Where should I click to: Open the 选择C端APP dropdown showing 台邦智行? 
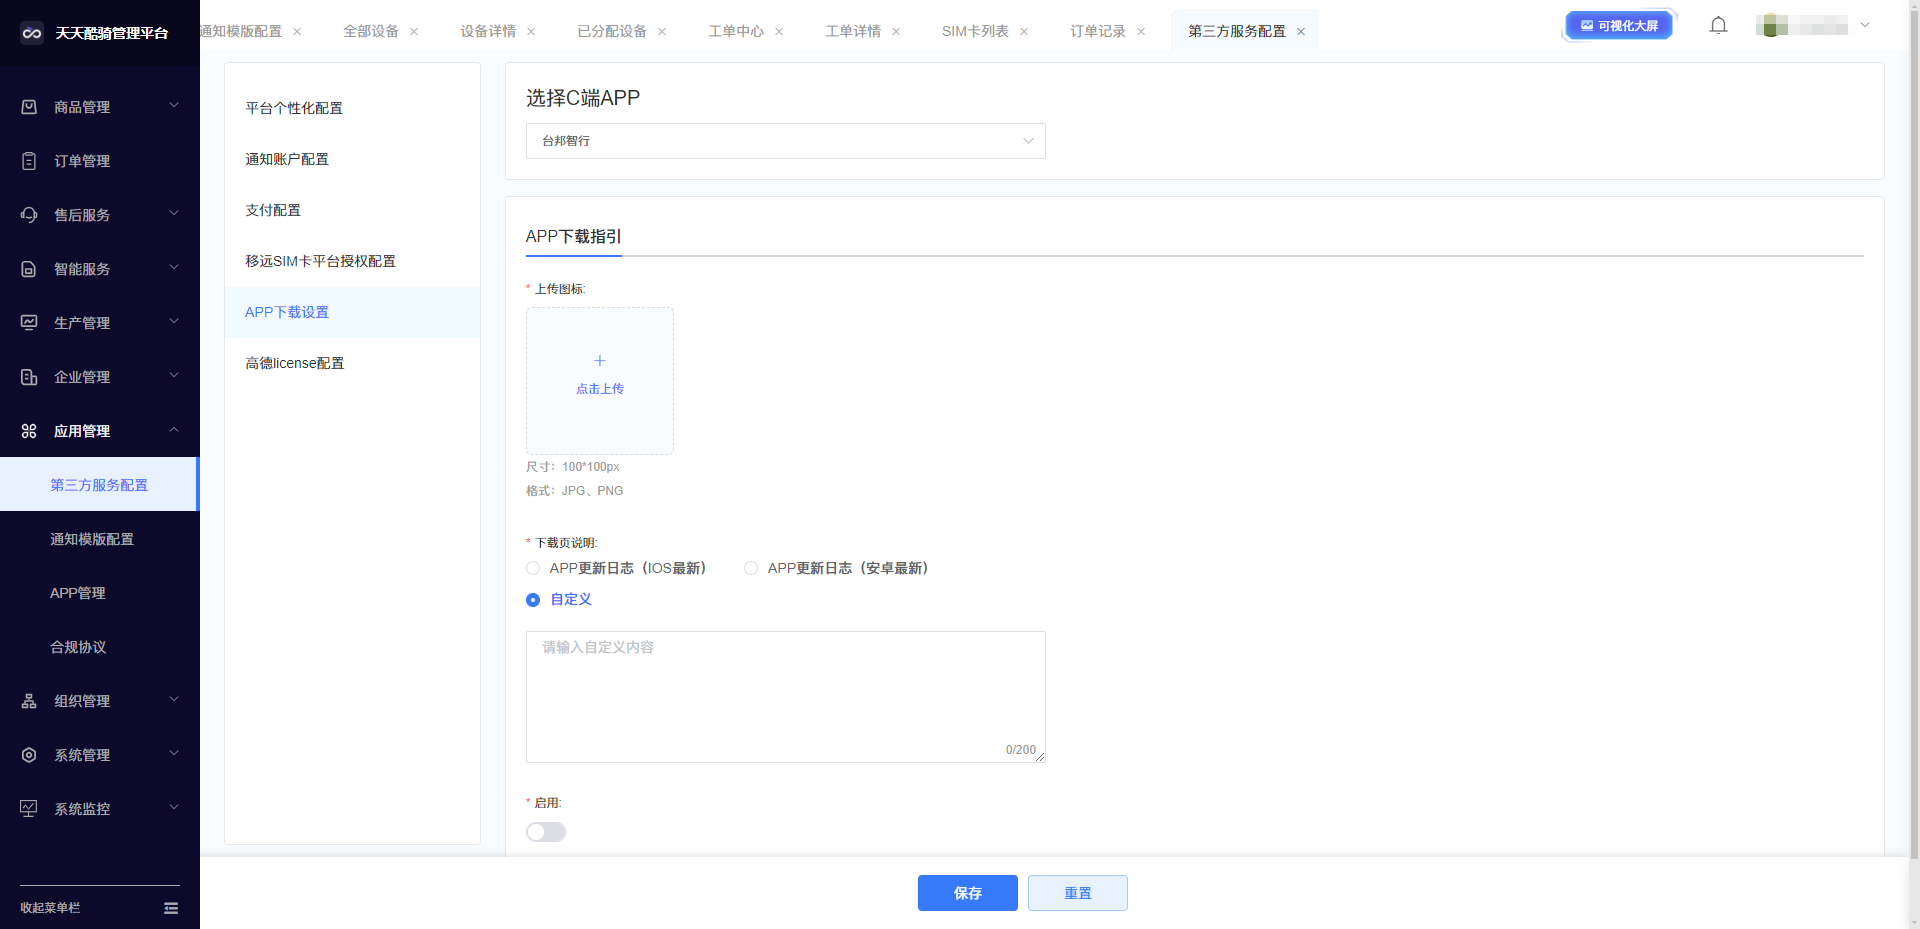click(x=785, y=141)
